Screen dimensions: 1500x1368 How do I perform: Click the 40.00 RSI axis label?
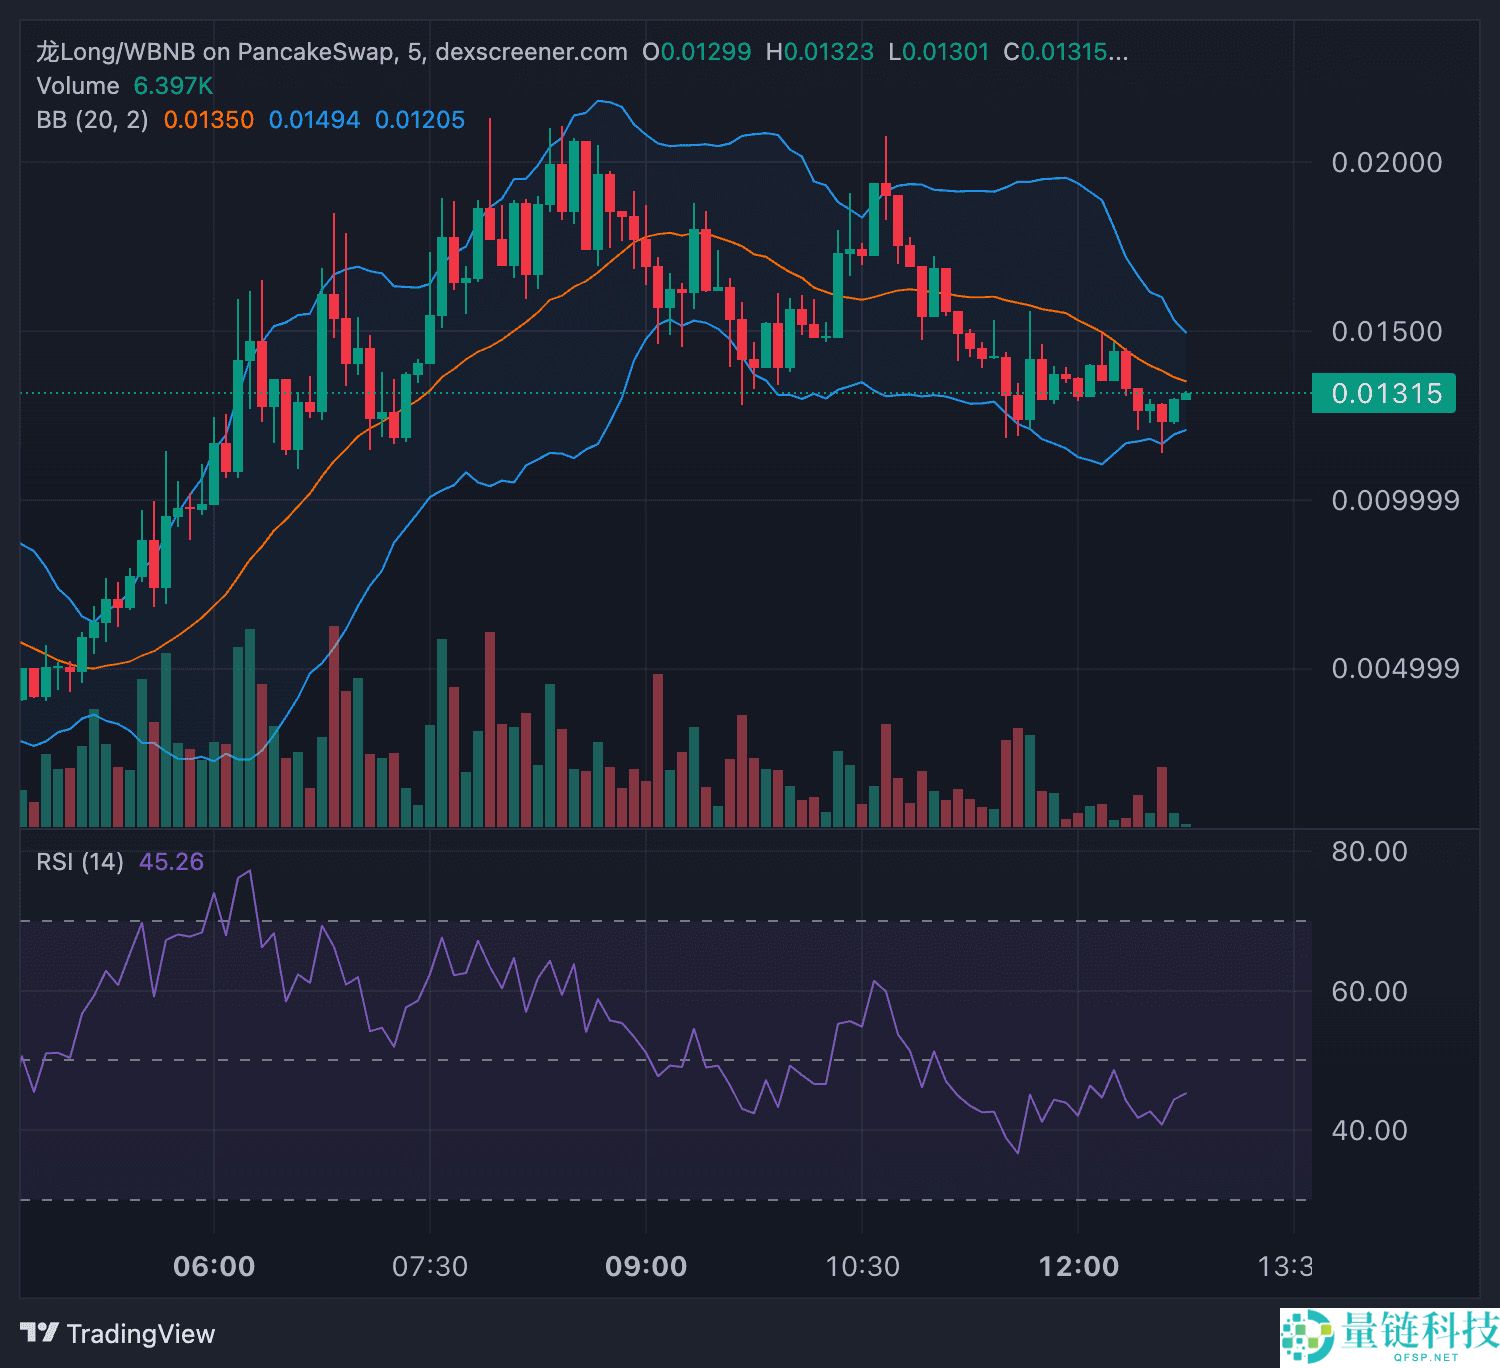pyautogui.click(x=1369, y=1130)
